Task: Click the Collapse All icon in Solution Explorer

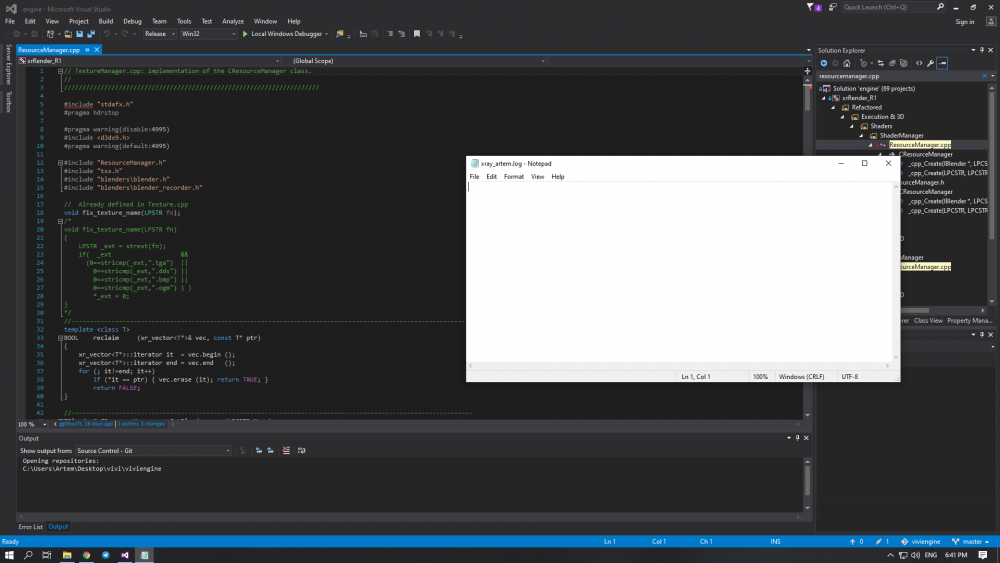Action: tap(893, 63)
